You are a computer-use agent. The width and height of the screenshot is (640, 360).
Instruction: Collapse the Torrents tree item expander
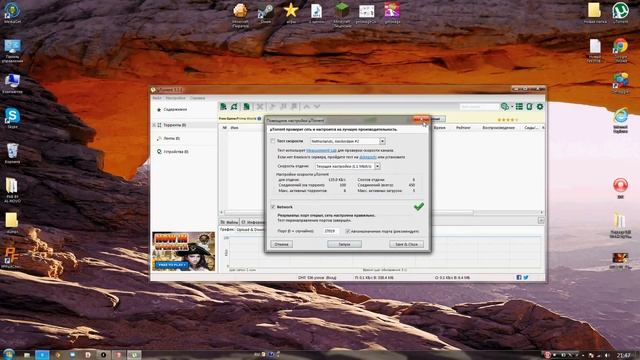[x=154, y=125]
